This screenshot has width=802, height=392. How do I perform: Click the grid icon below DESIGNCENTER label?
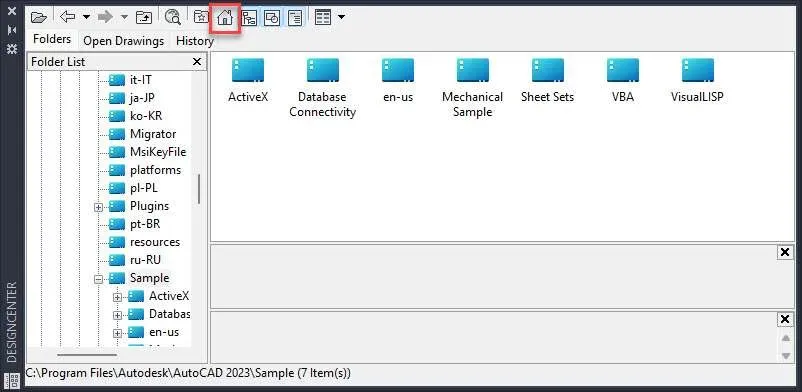13,380
